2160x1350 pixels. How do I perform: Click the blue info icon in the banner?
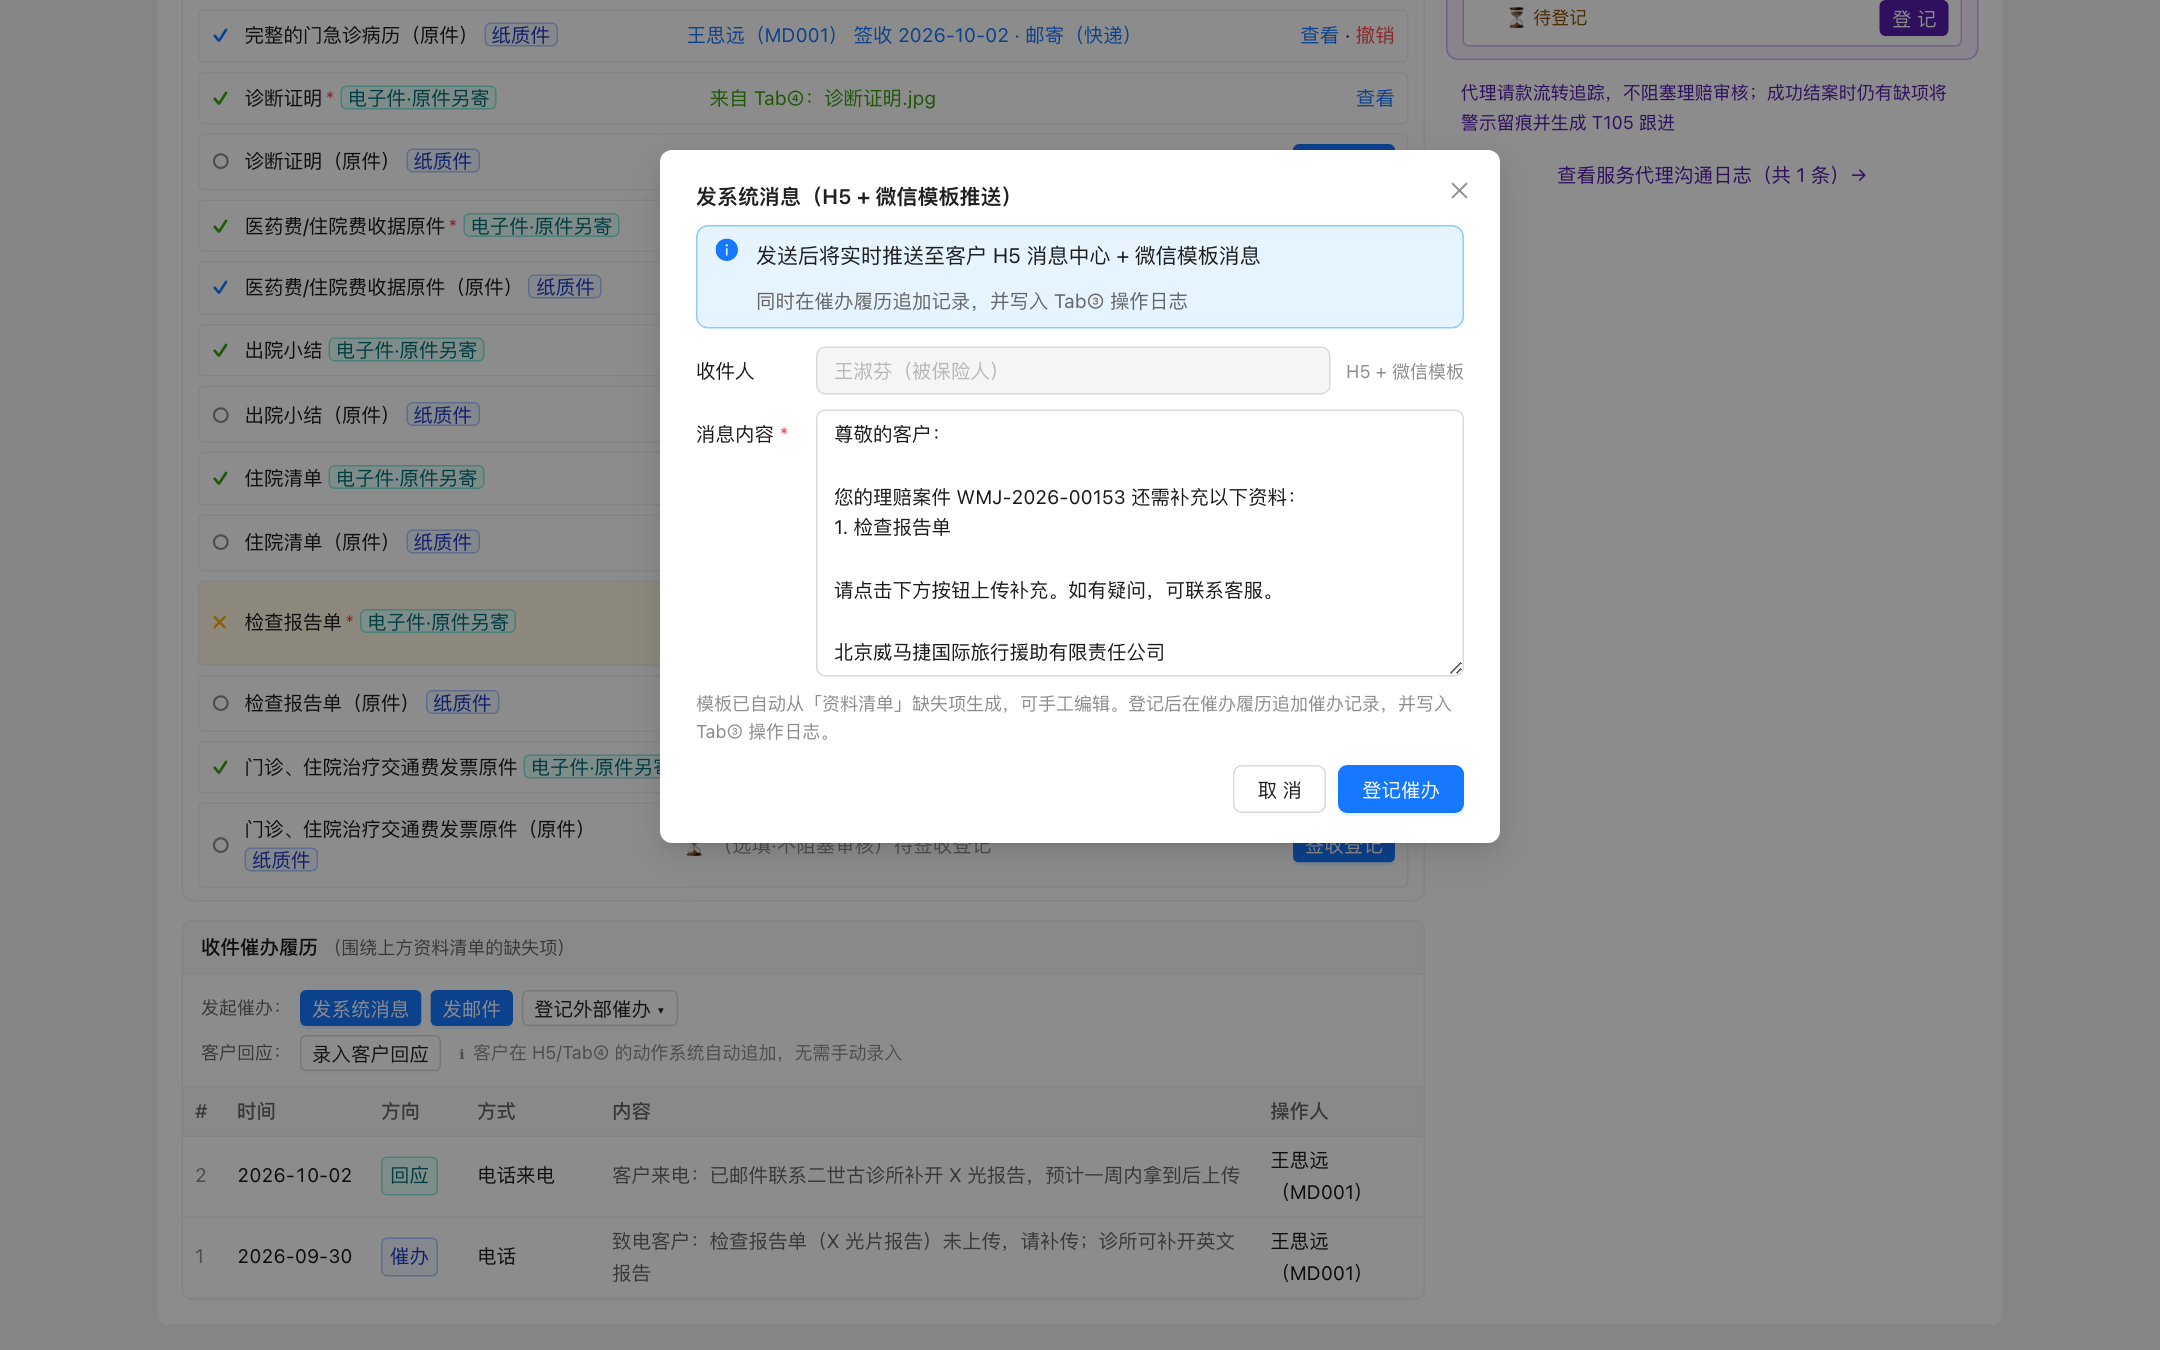(727, 250)
